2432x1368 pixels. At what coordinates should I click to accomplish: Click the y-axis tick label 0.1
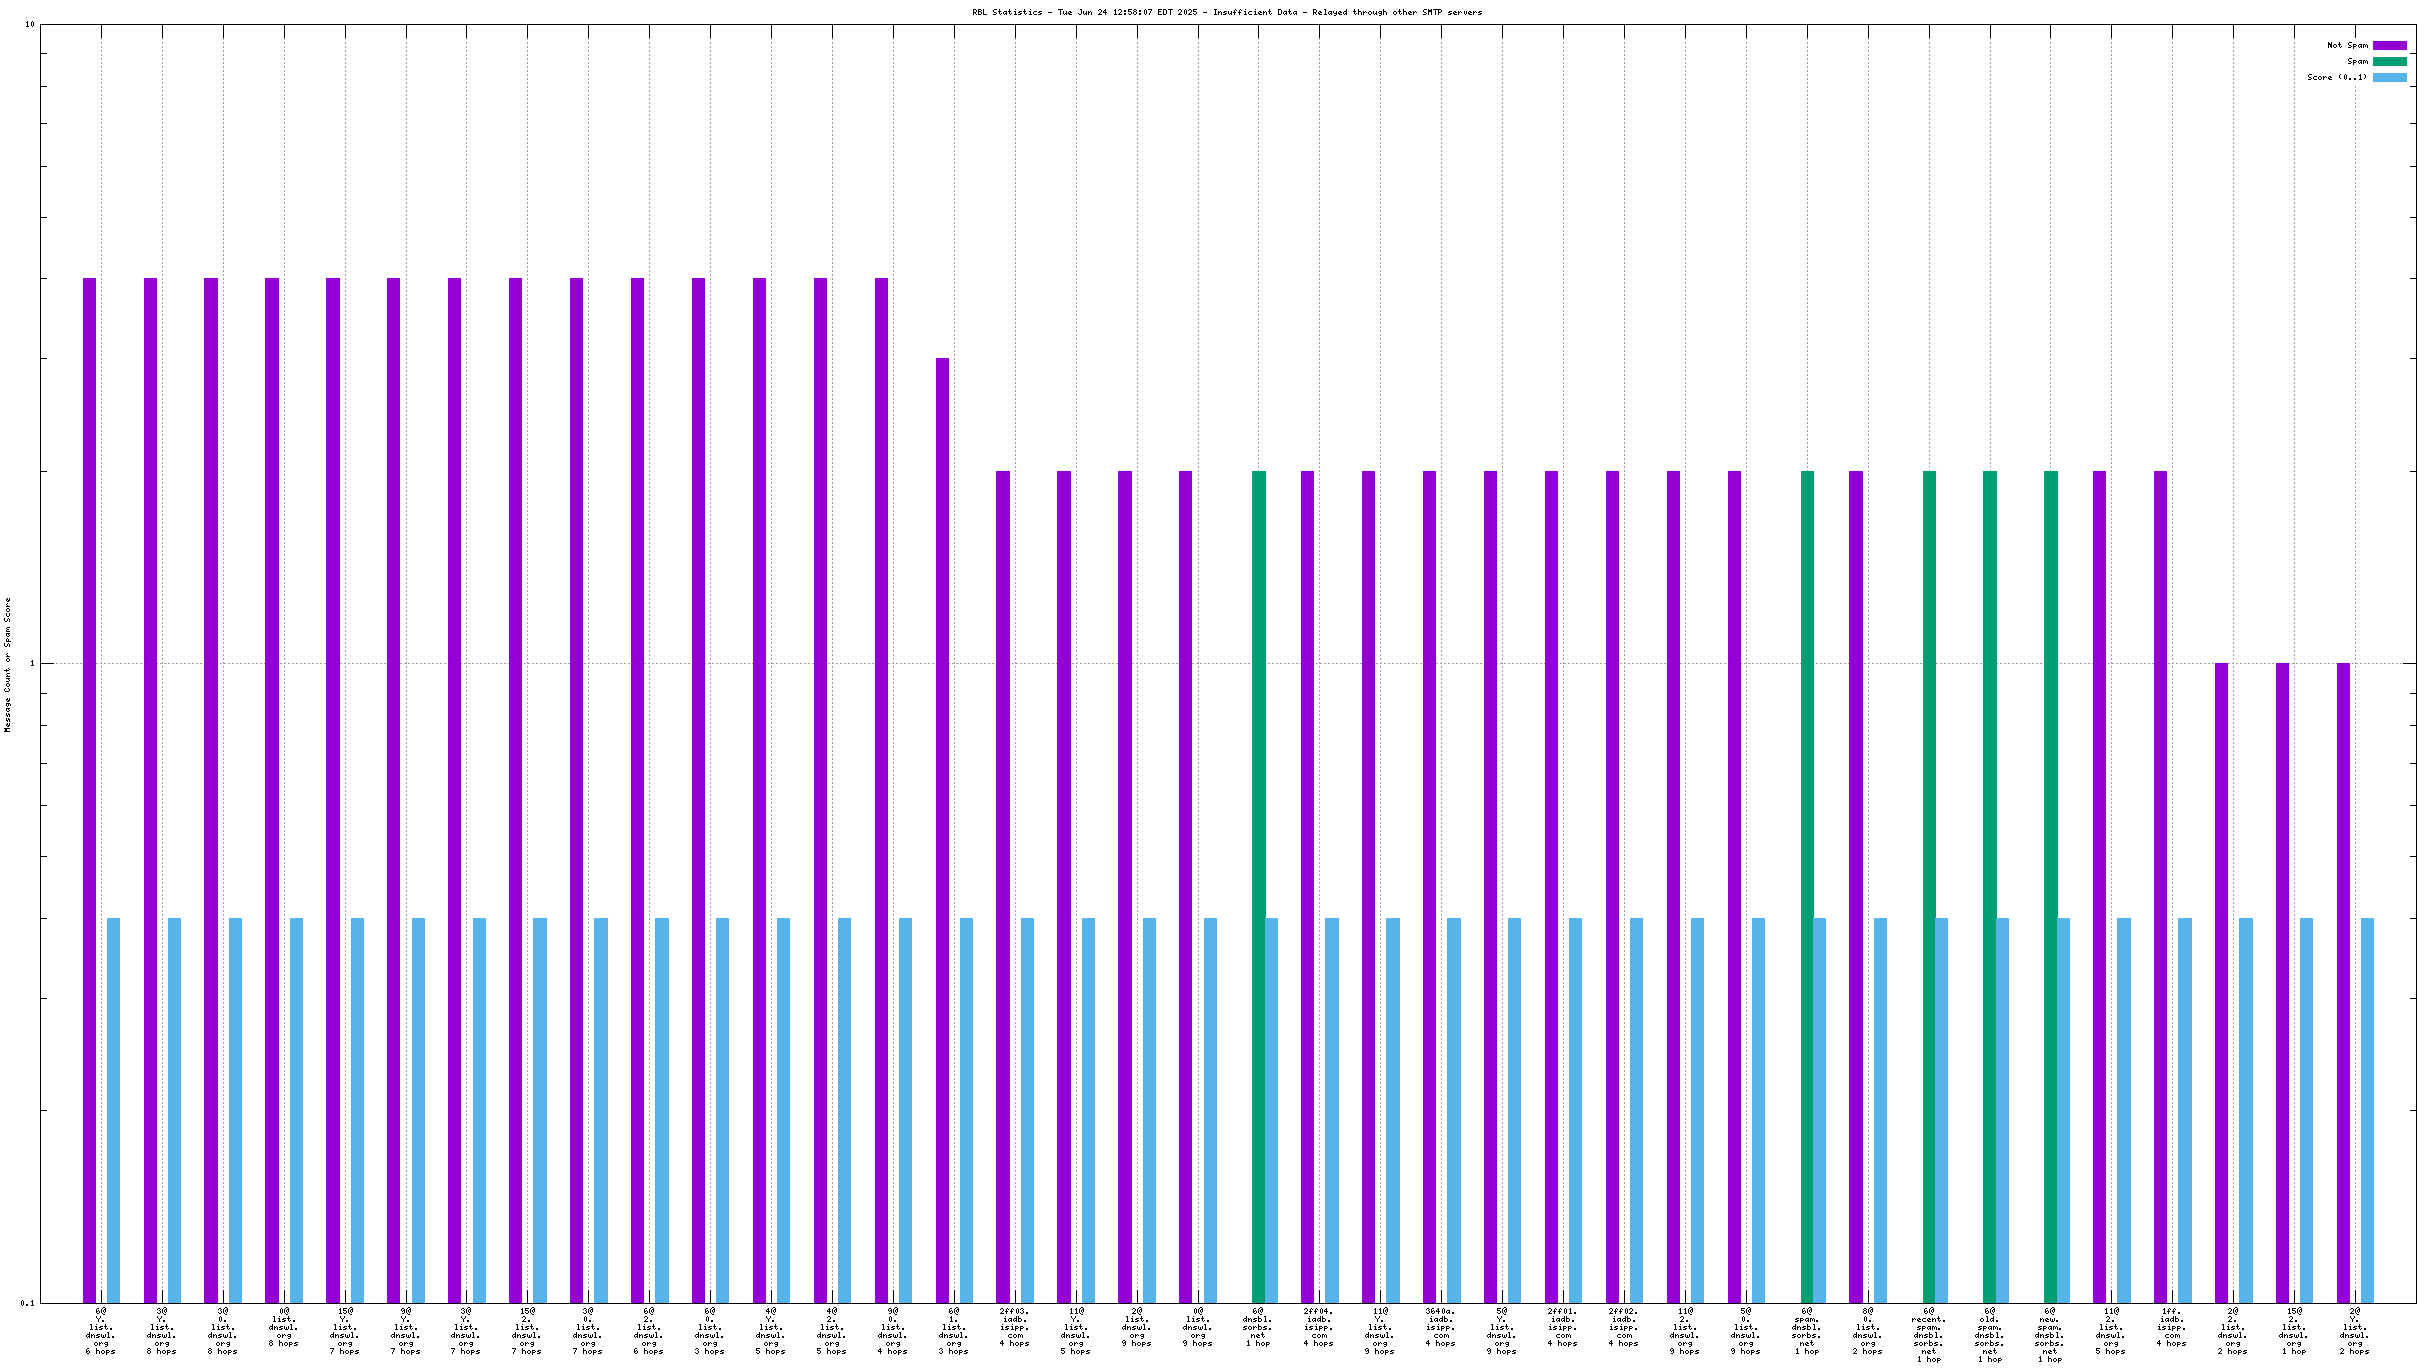click(x=27, y=1302)
